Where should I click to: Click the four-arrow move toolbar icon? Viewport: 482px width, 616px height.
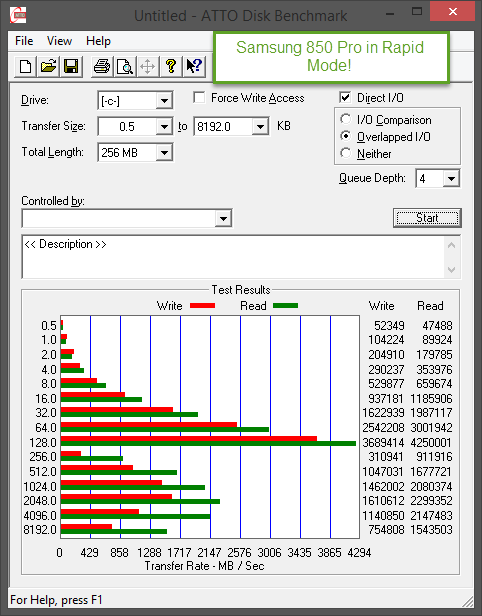pos(147,66)
